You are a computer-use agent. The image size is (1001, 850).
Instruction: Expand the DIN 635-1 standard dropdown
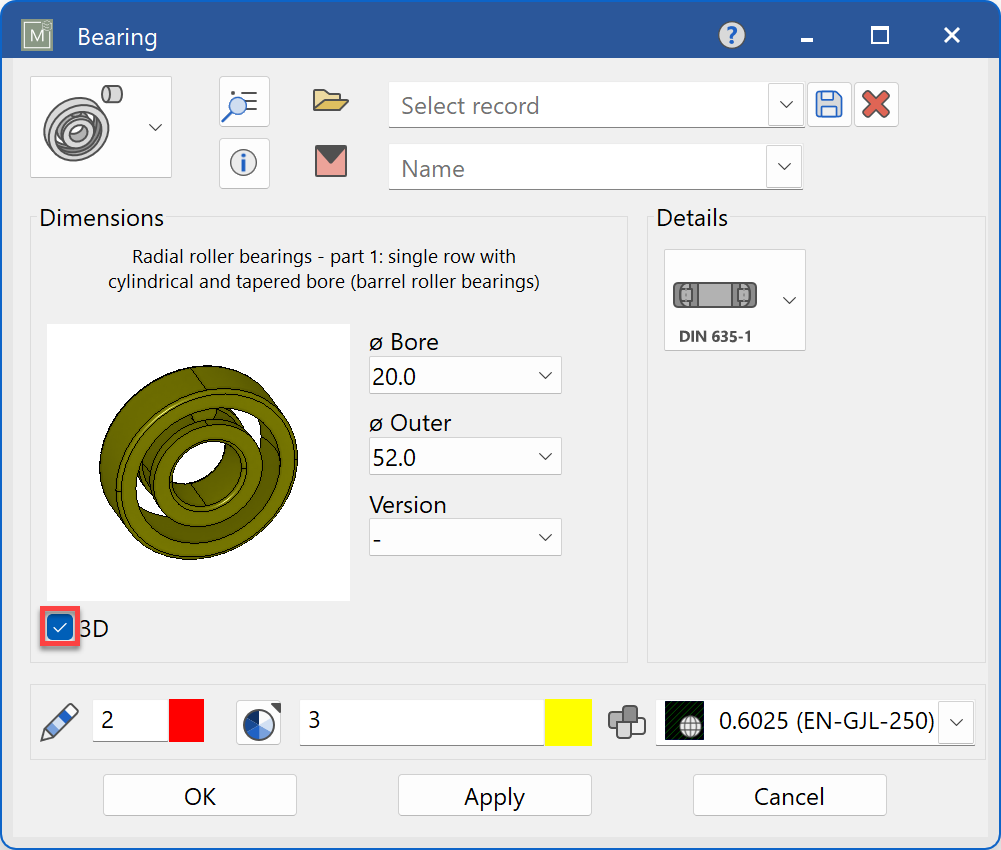click(788, 297)
